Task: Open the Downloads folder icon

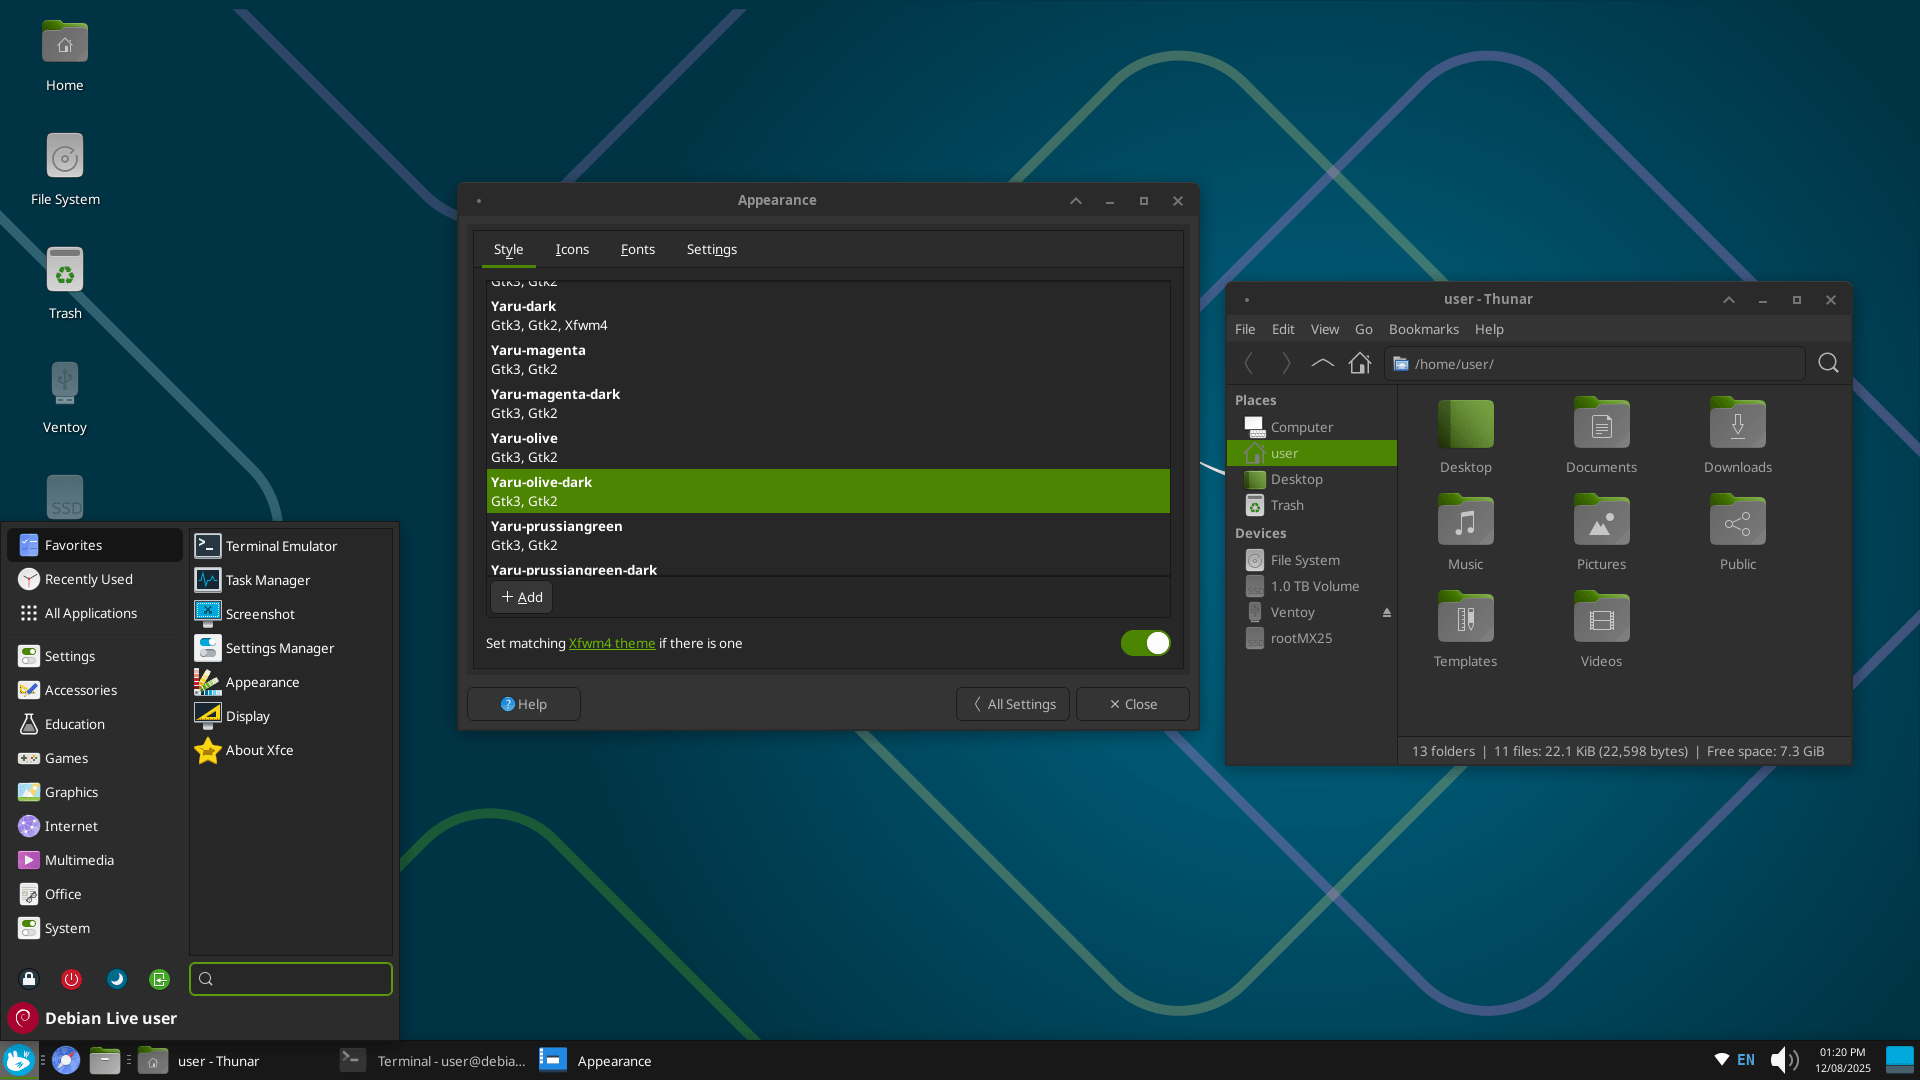Action: (1737, 424)
